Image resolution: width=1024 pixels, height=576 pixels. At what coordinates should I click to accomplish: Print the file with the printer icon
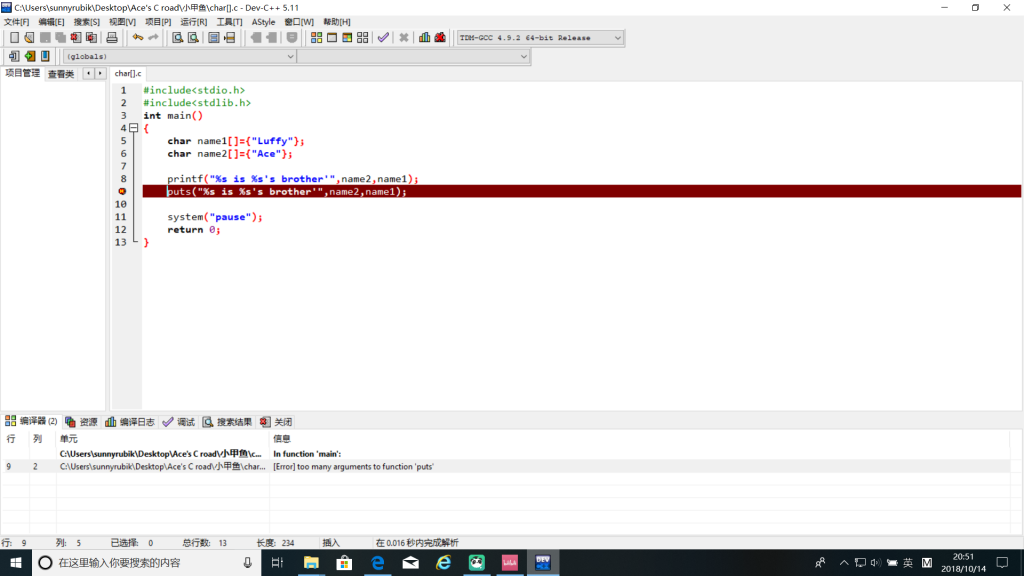click(112, 38)
